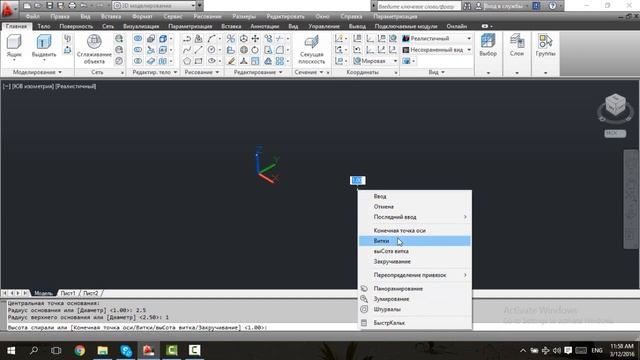Pick the Circle tool in Рисование panel
The image size is (640, 360).
click(x=211, y=50)
